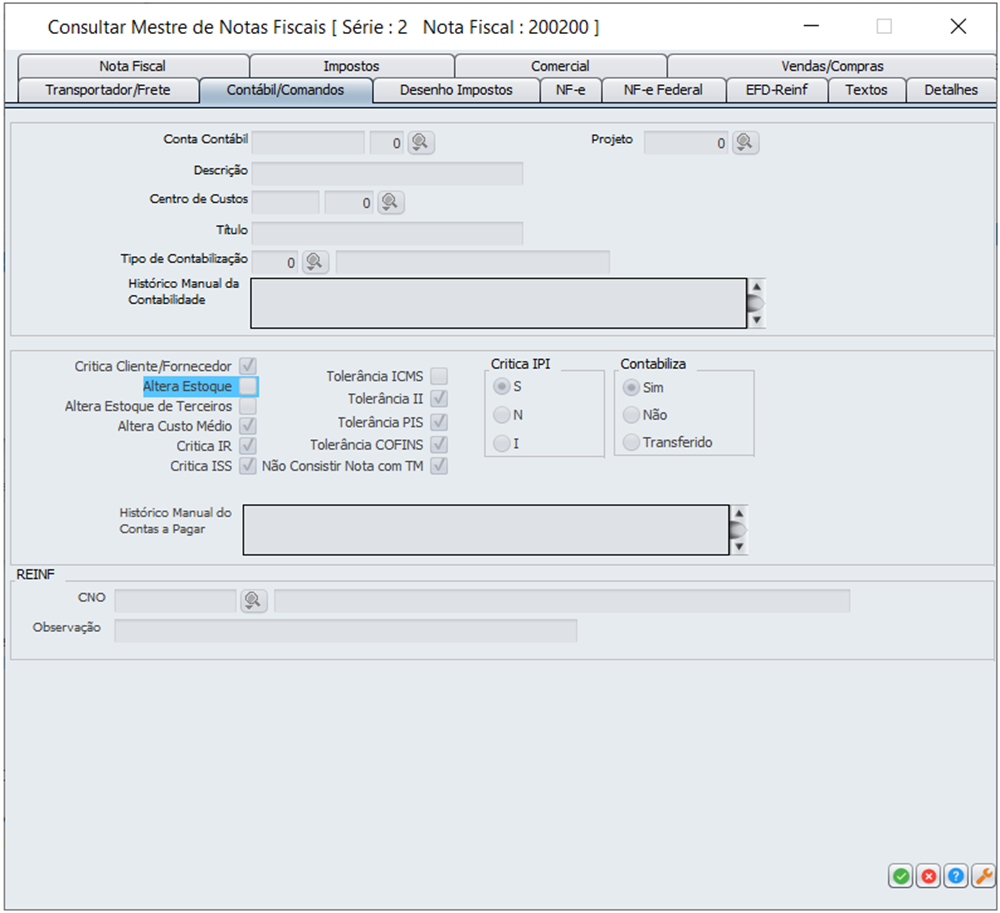Open NF-e Federal tab
Viewport: 1000px width, 913px height.
tap(663, 90)
